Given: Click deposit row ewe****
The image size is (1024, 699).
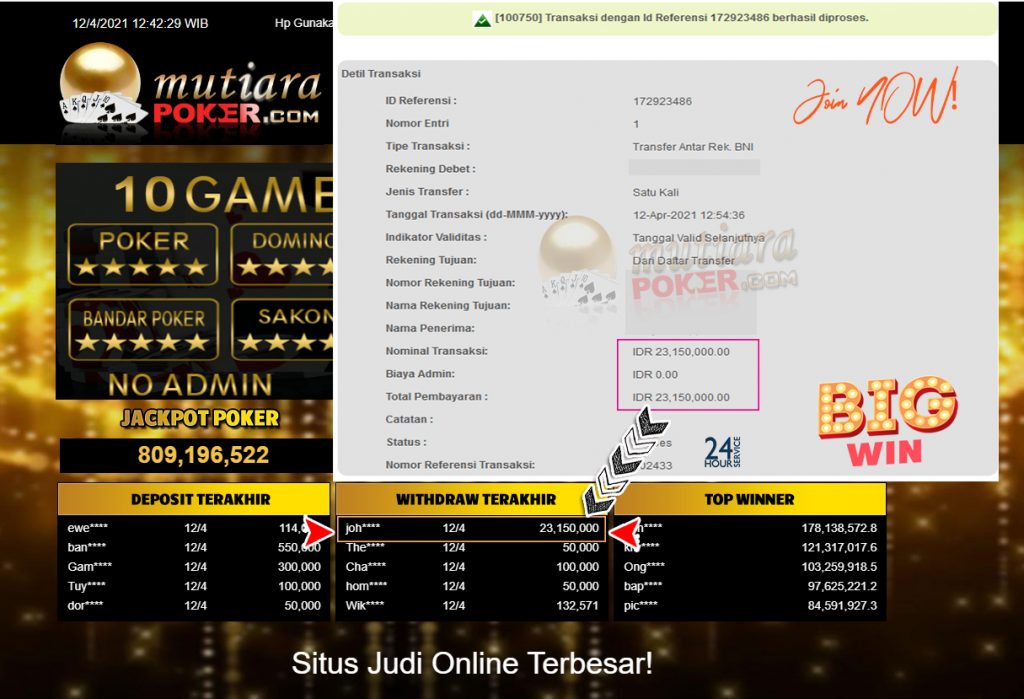Looking at the screenshot, I should [194, 528].
